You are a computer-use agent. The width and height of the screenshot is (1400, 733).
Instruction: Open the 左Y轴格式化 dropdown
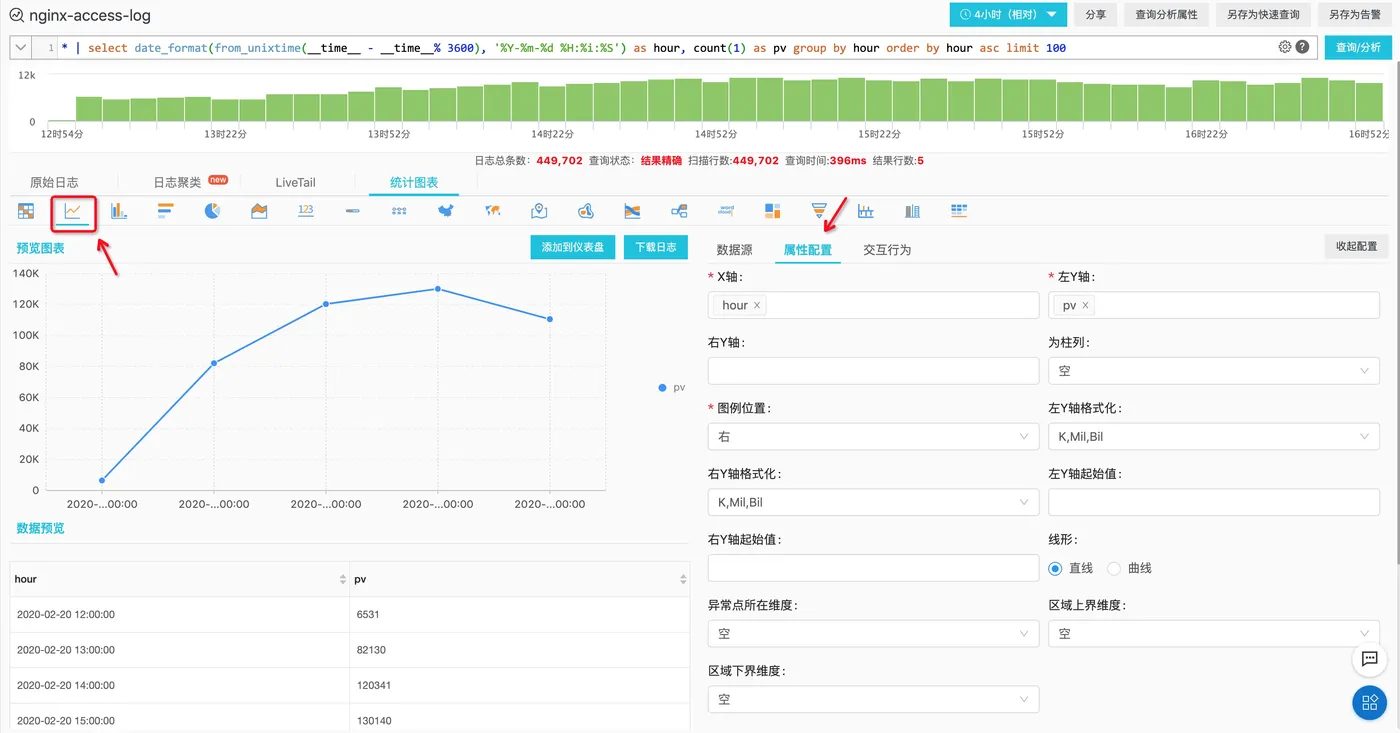tap(1213, 436)
